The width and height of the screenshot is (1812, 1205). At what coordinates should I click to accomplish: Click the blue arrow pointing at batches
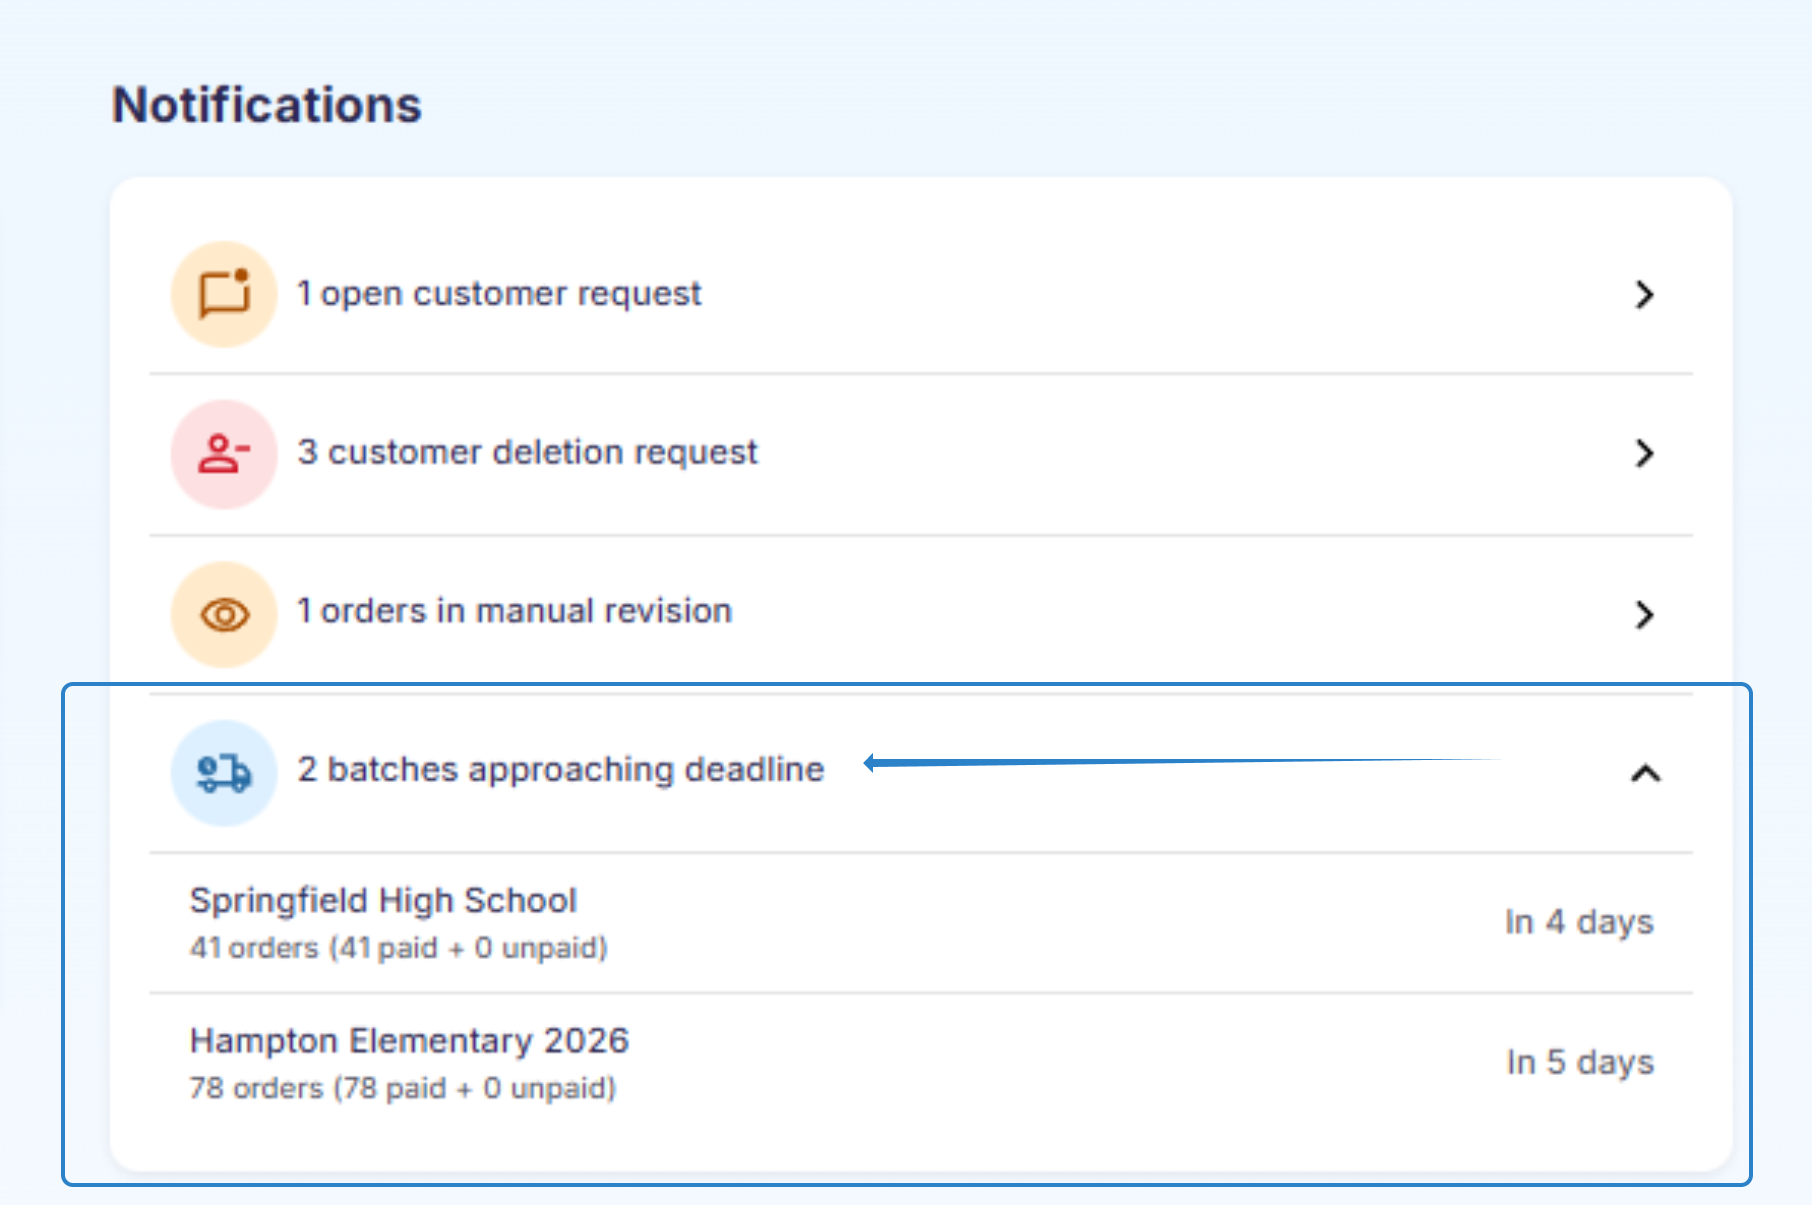click(x=1100, y=763)
